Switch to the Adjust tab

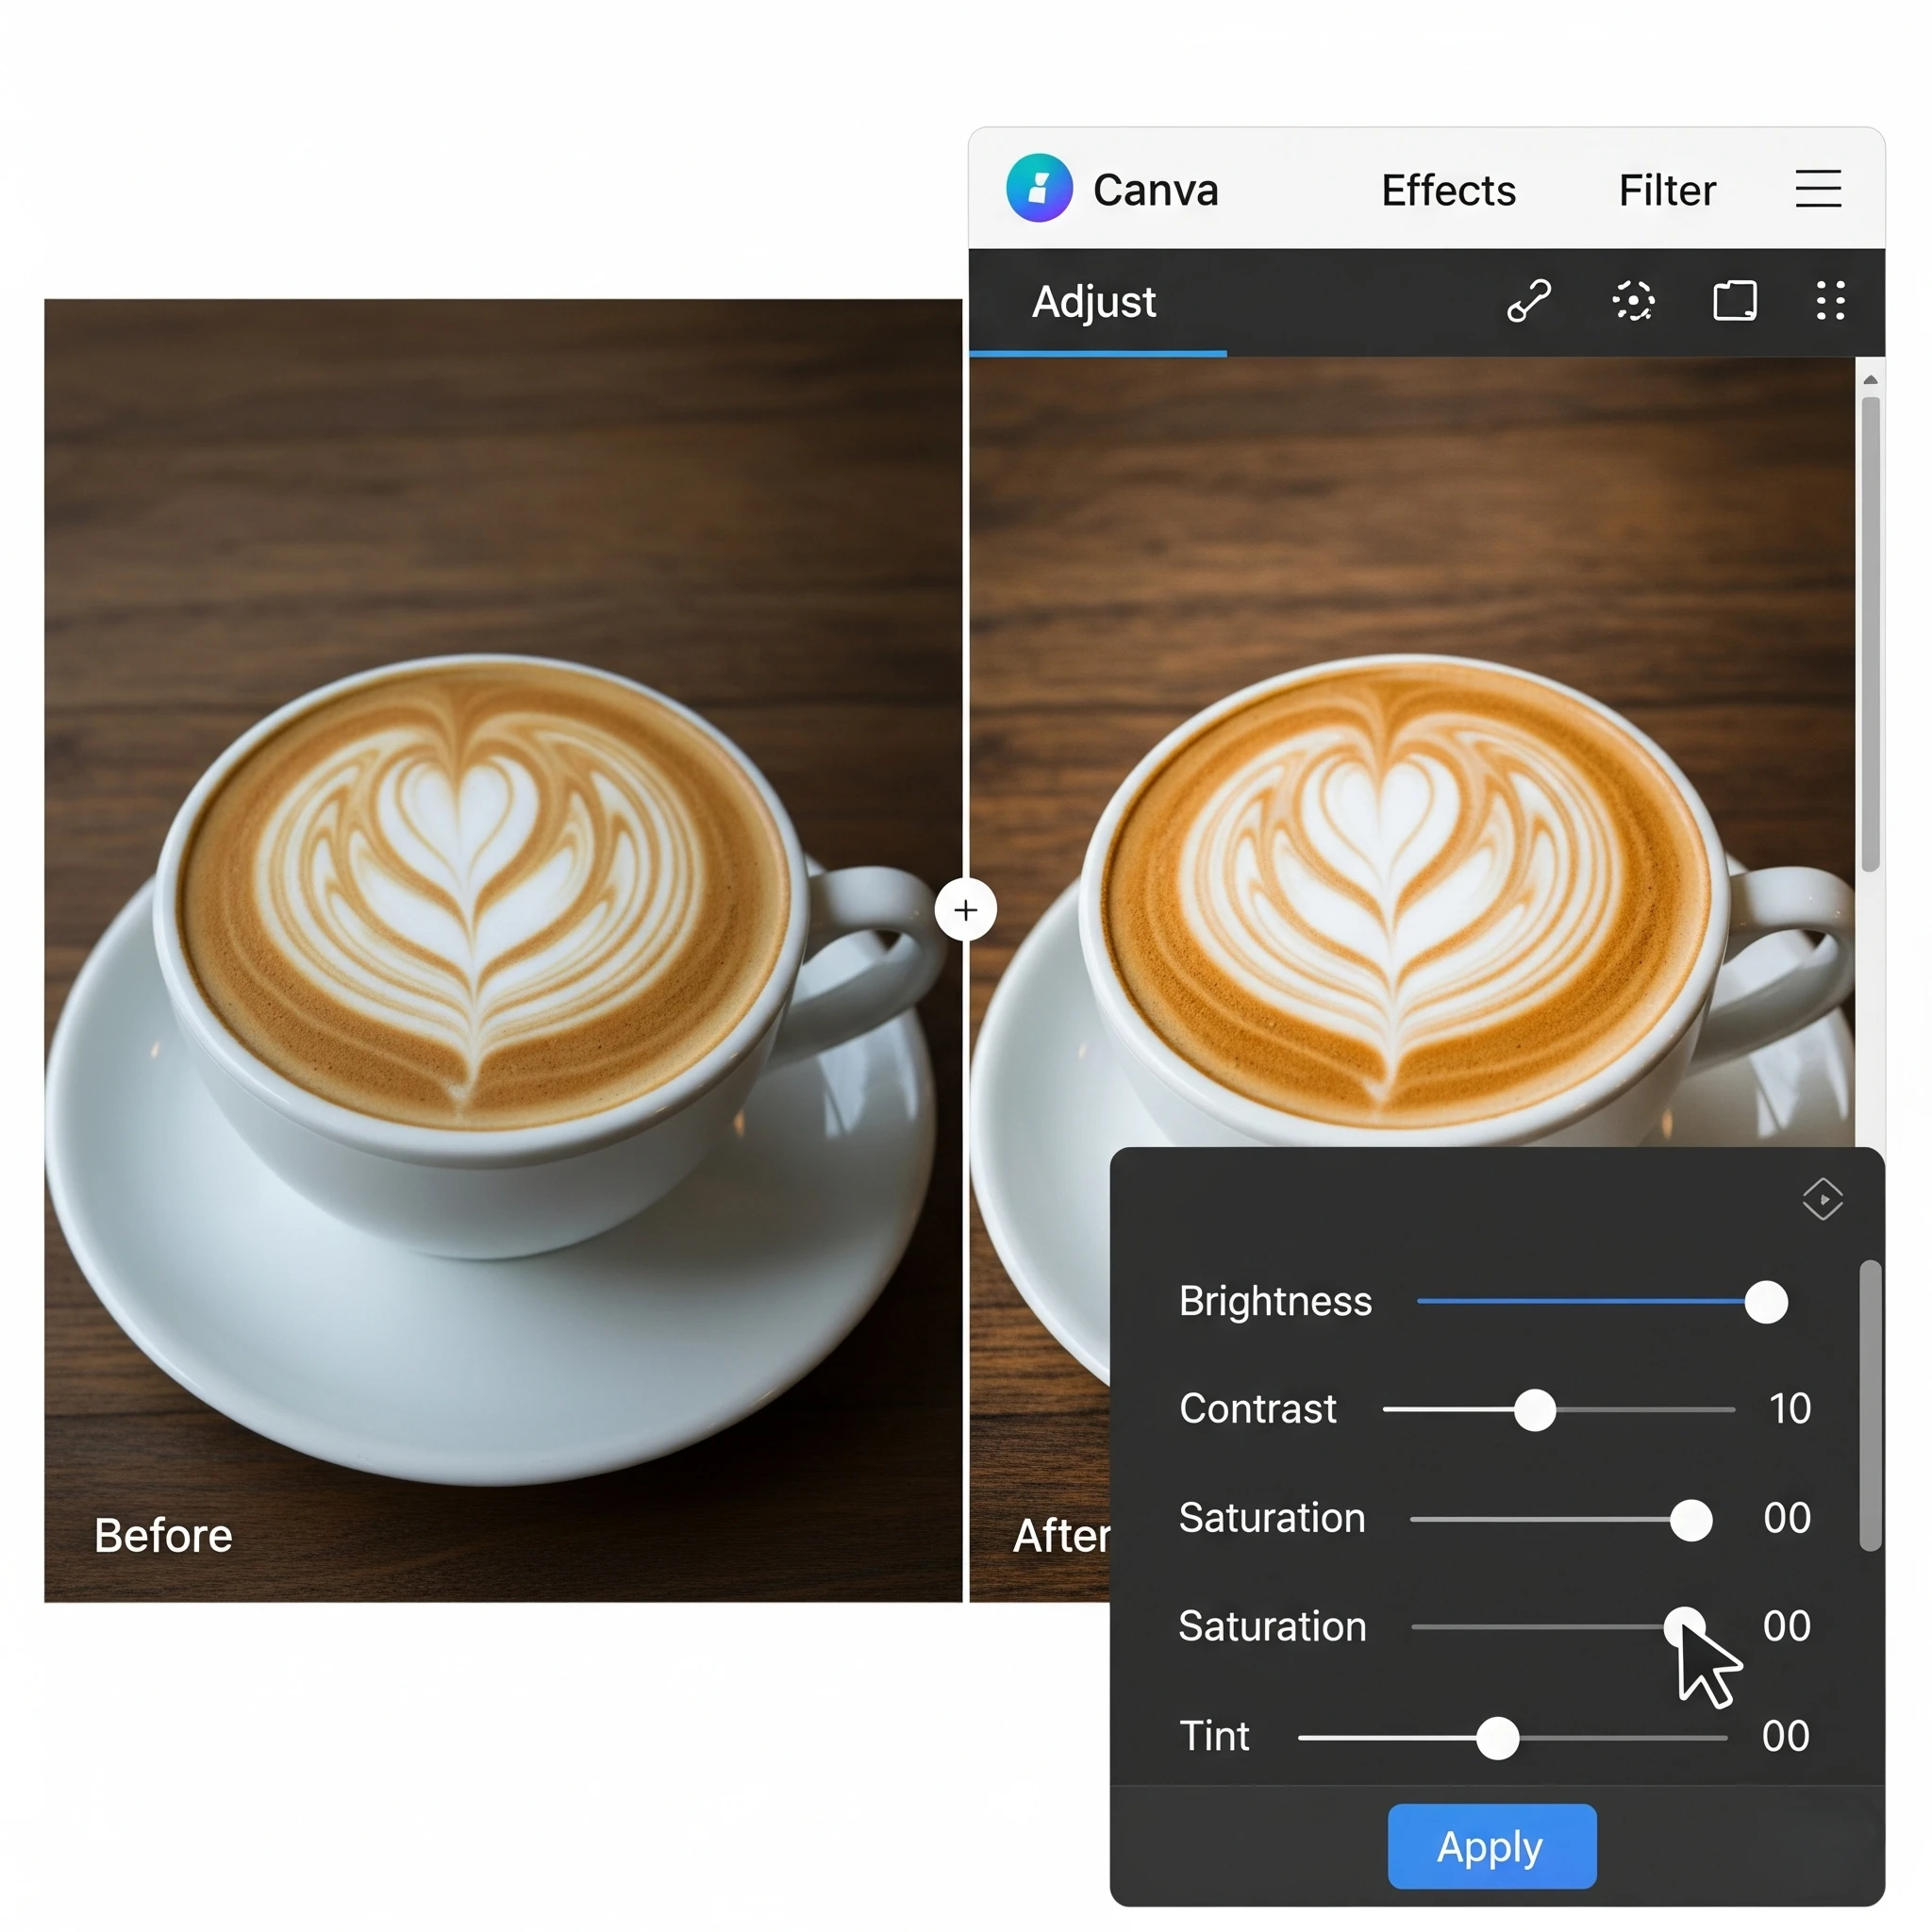tap(1094, 302)
